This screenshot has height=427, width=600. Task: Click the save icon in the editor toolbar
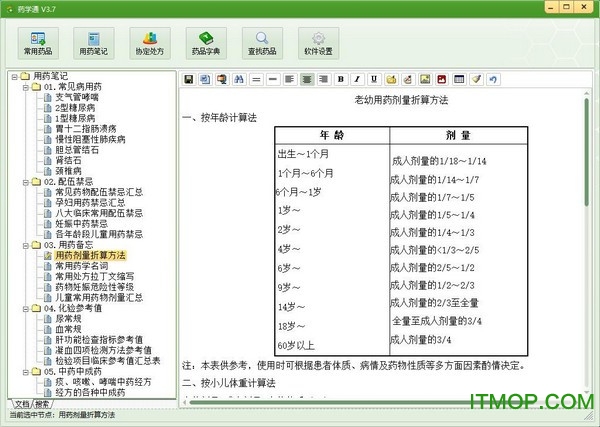click(x=189, y=78)
